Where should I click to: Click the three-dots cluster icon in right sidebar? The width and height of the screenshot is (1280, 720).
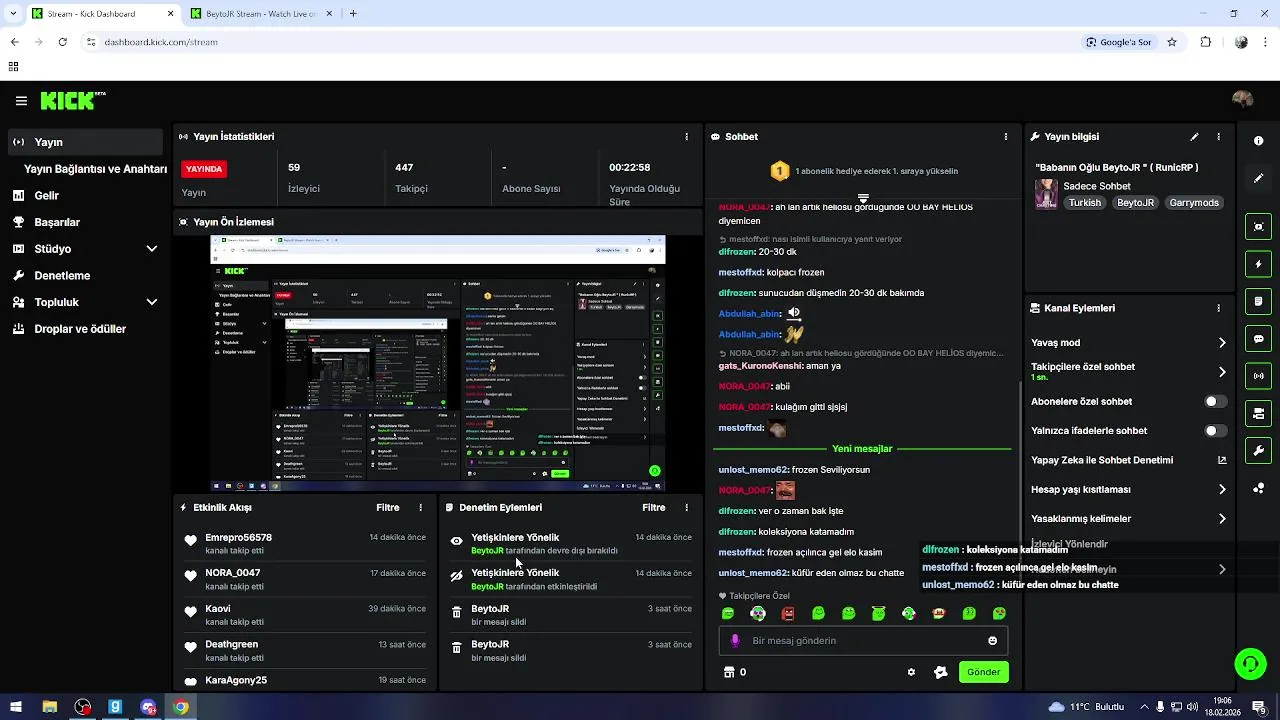pyautogui.click(x=1258, y=488)
